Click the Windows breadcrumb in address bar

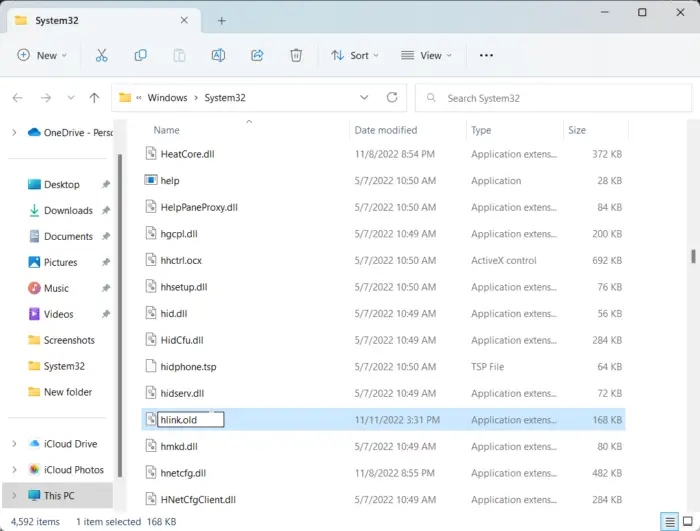click(167, 98)
